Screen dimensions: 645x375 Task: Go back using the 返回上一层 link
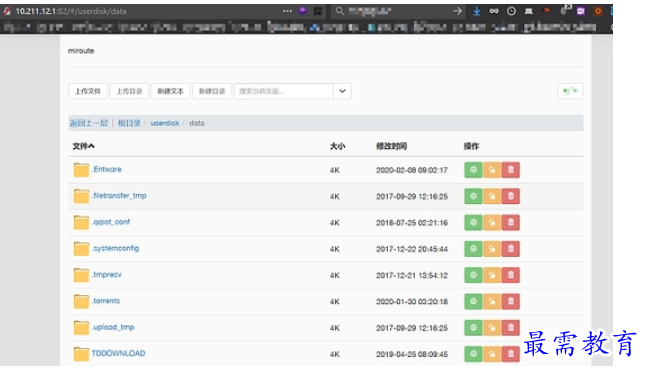point(88,123)
